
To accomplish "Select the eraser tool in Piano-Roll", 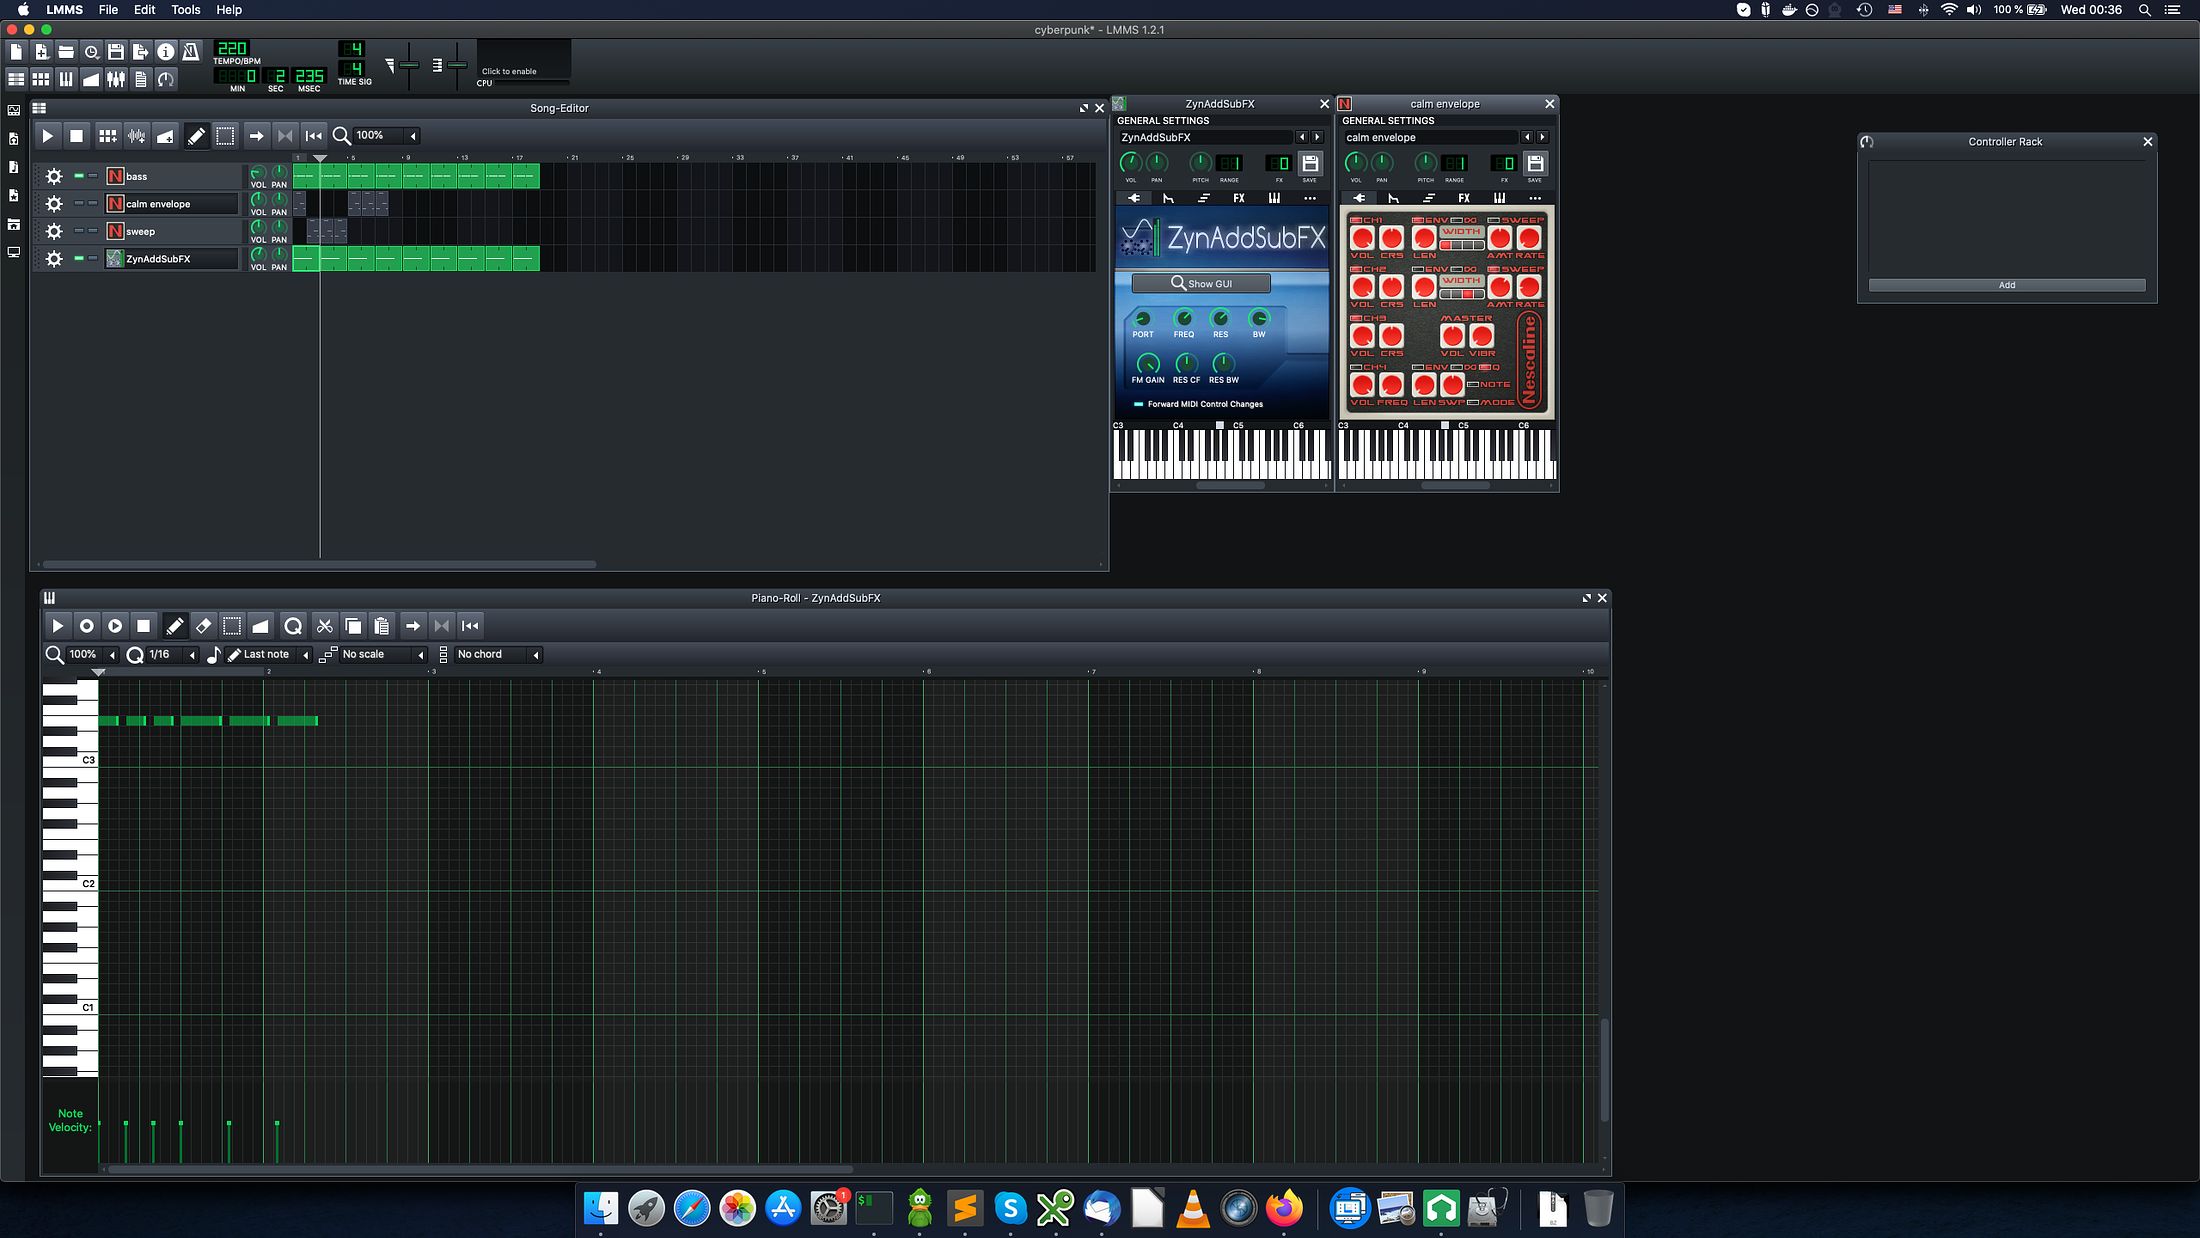I will (x=203, y=626).
